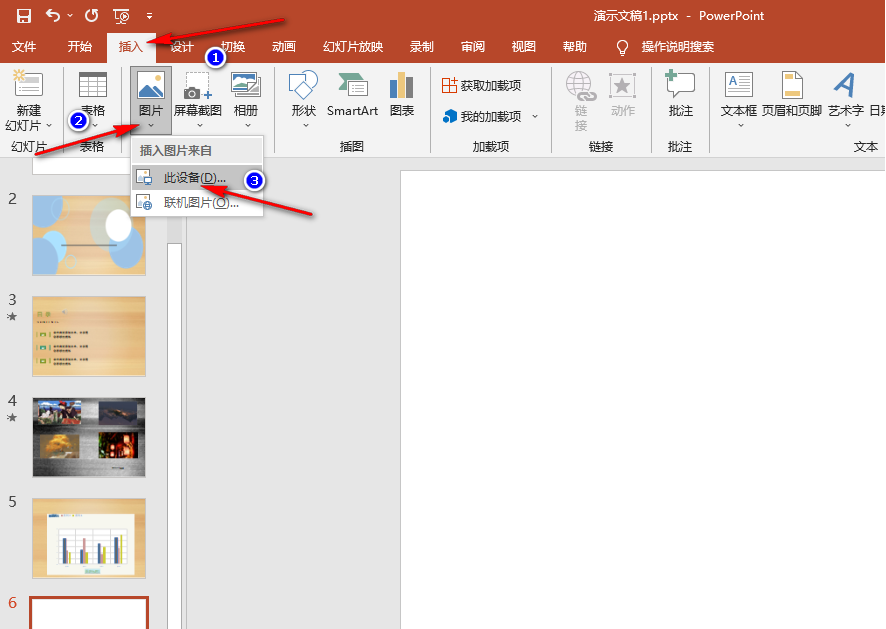
Task: Open the Customize Quick Access Toolbar arrow
Action: coord(149,17)
